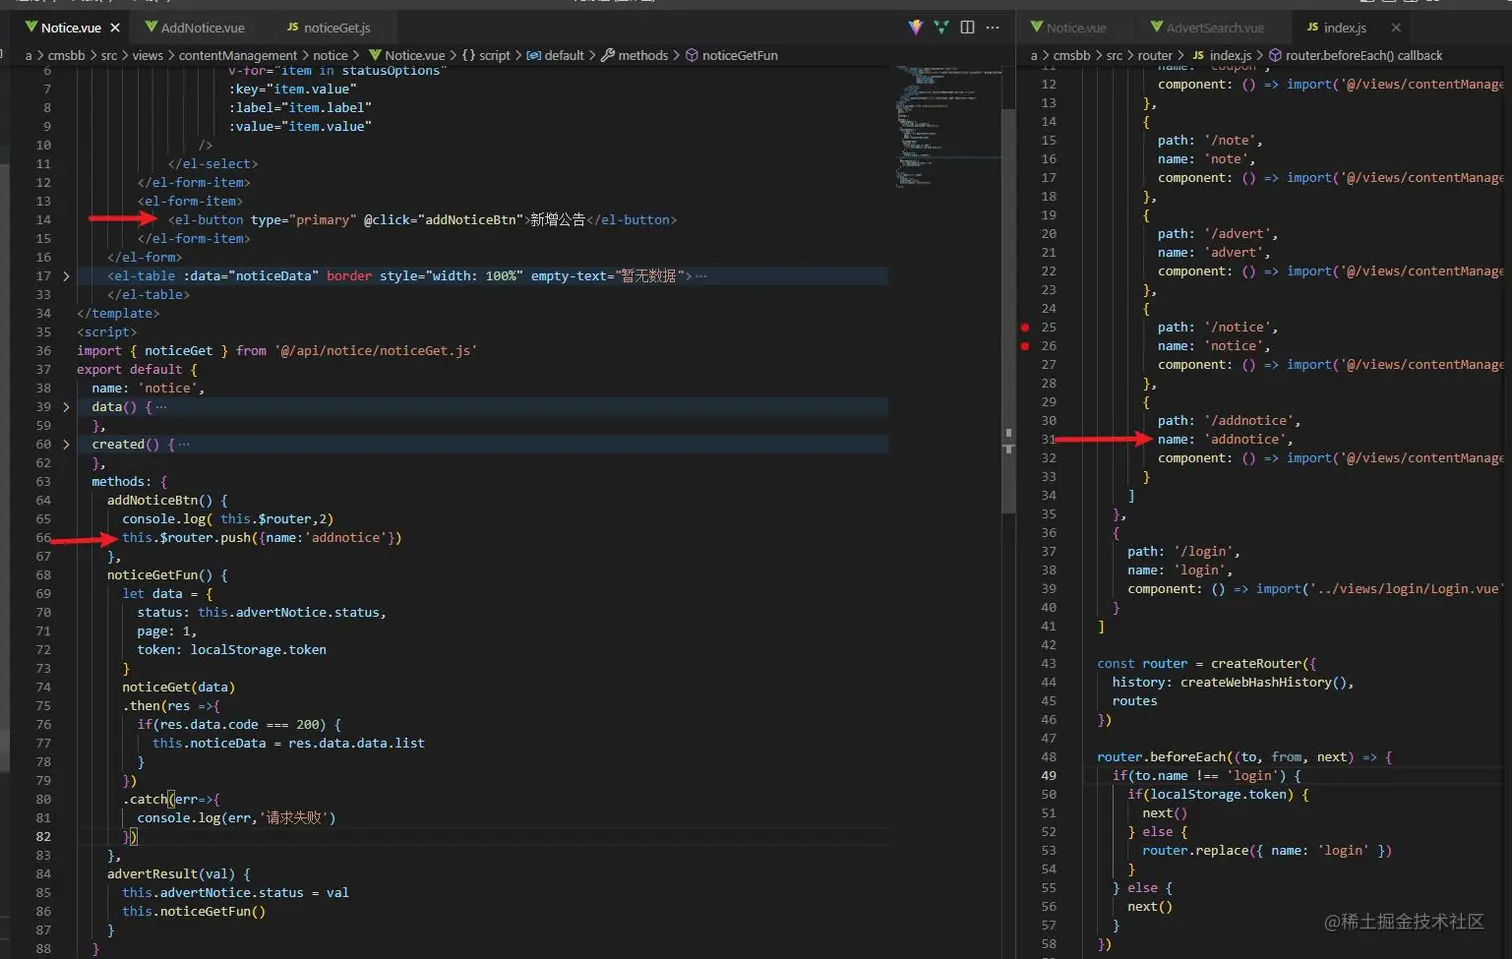Open the left editor's cmsbb breadcrumb
This screenshot has width=1512, height=959.
coord(67,55)
